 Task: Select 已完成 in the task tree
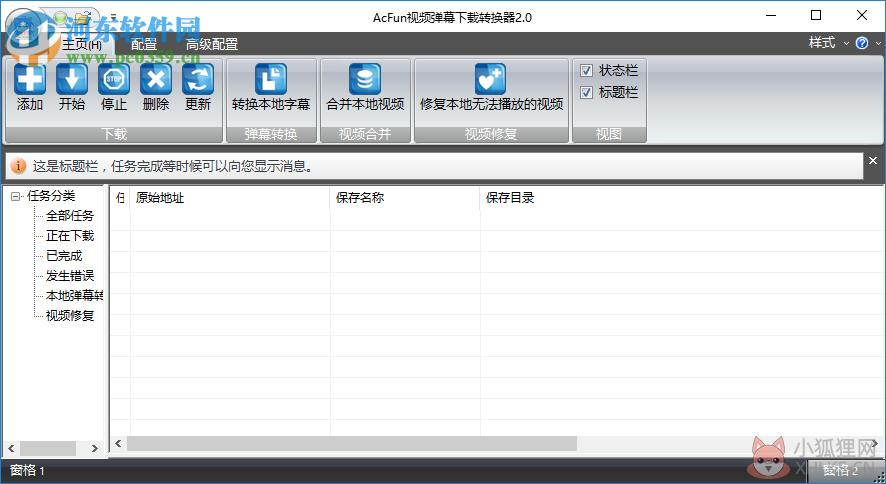tap(64, 256)
